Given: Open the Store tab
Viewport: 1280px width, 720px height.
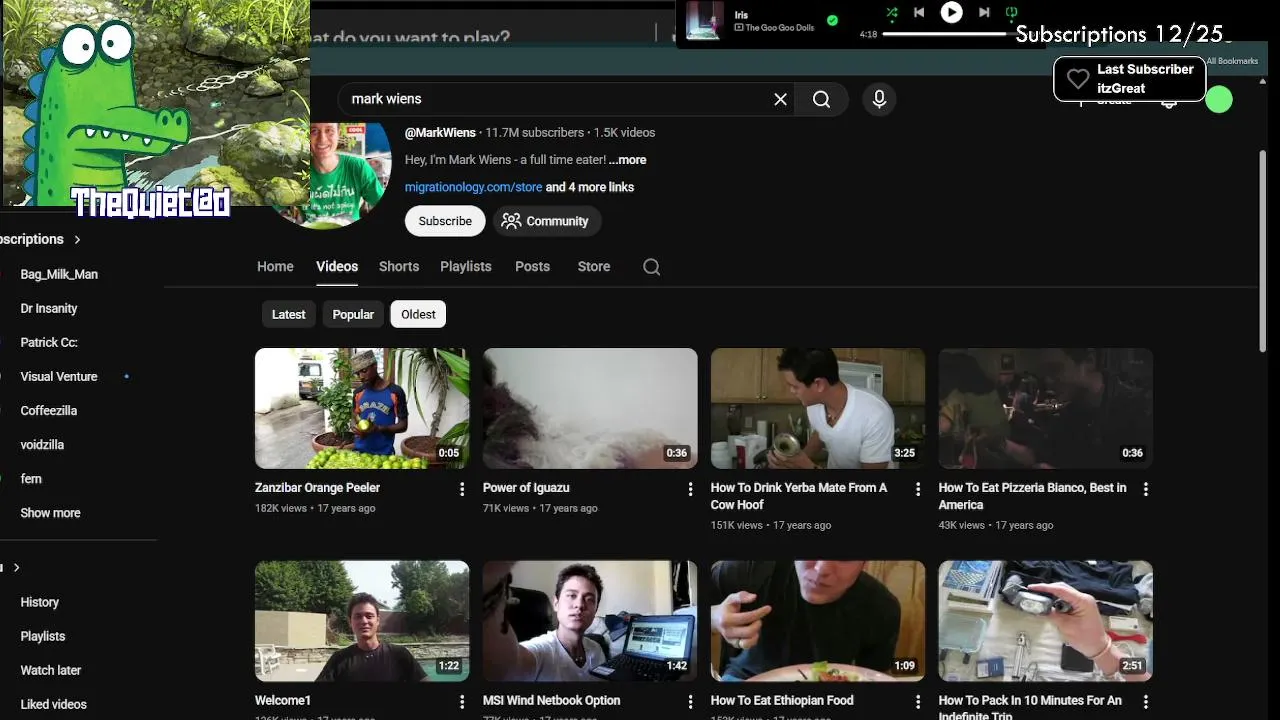Looking at the screenshot, I should pos(594,266).
